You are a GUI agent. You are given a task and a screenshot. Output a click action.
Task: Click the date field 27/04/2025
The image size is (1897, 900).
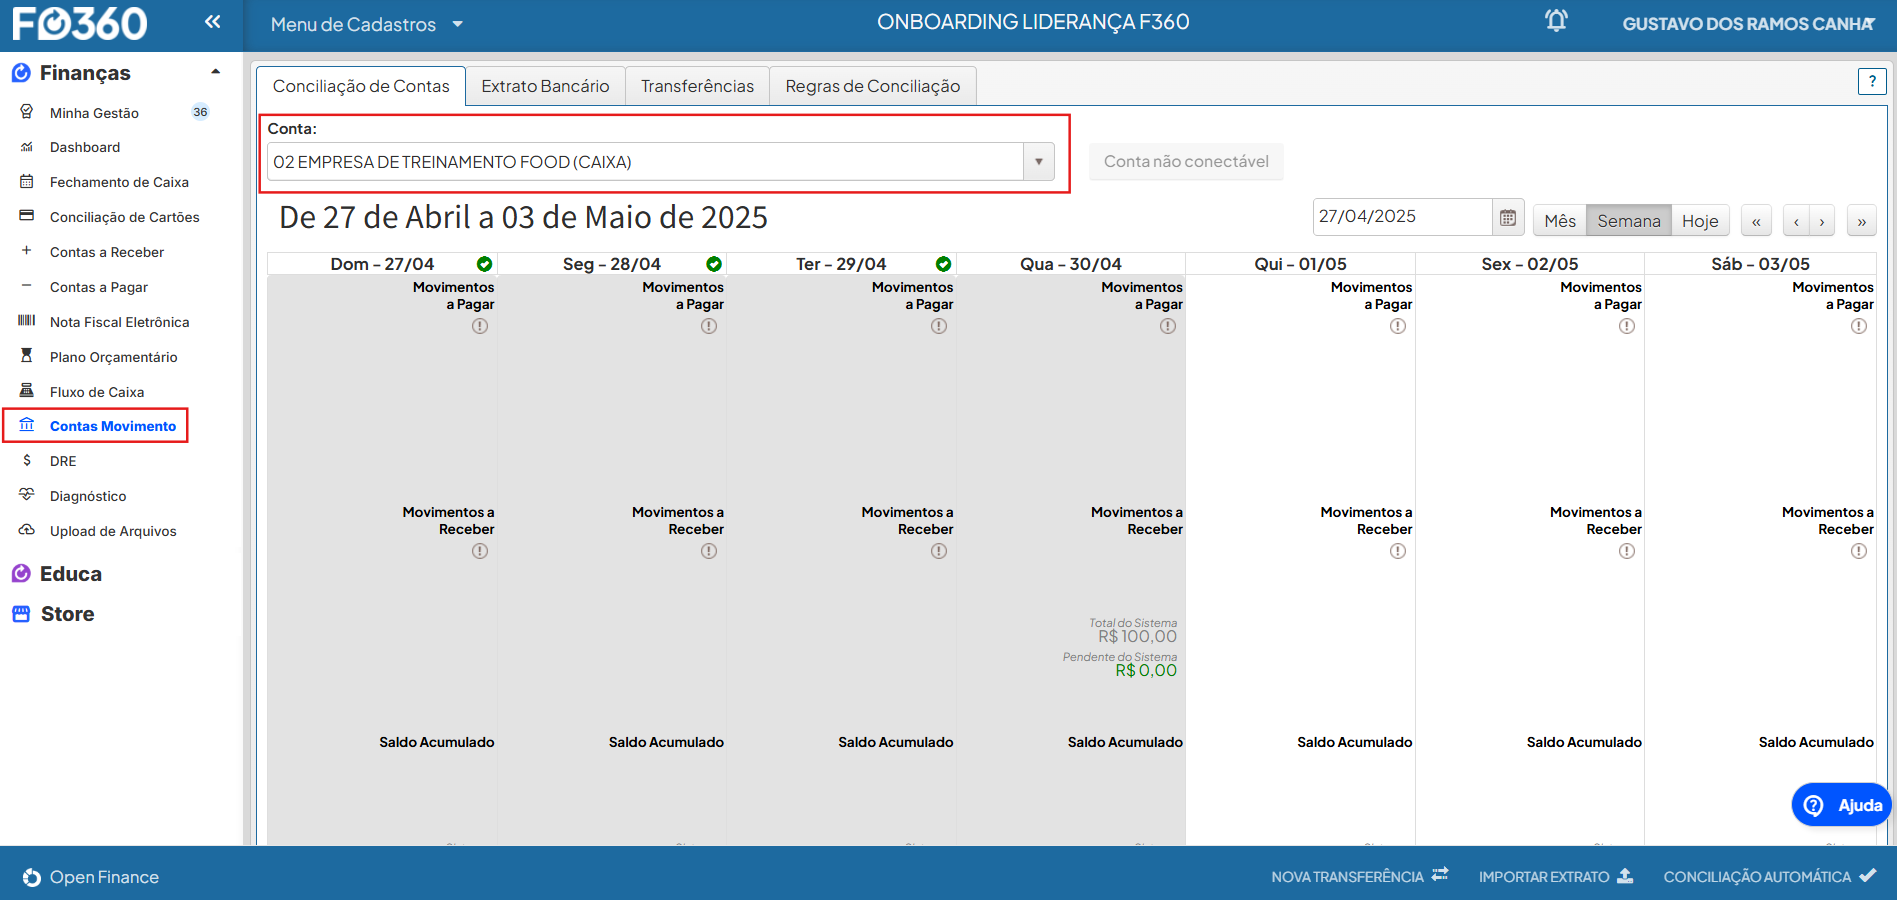pos(1402,216)
